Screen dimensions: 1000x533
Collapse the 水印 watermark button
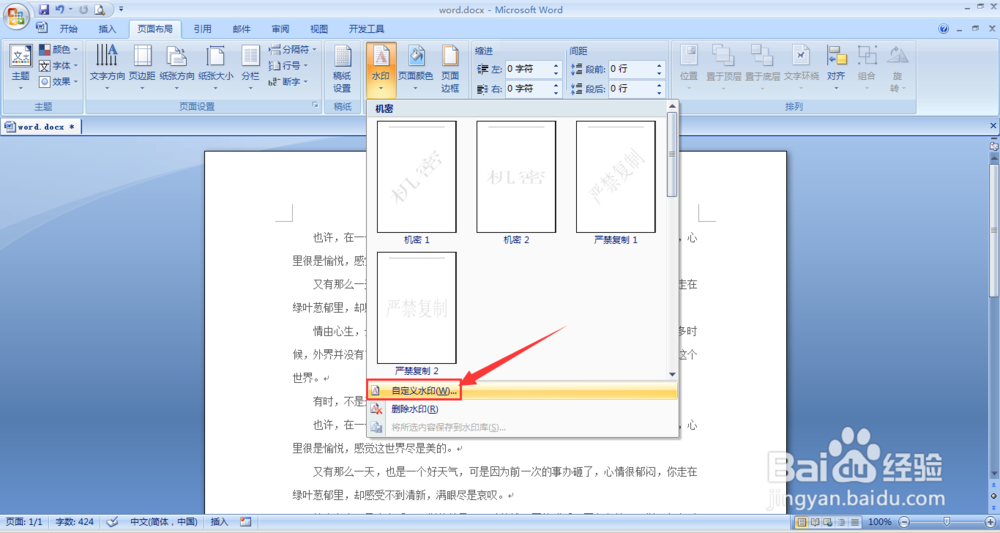coord(381,69)
